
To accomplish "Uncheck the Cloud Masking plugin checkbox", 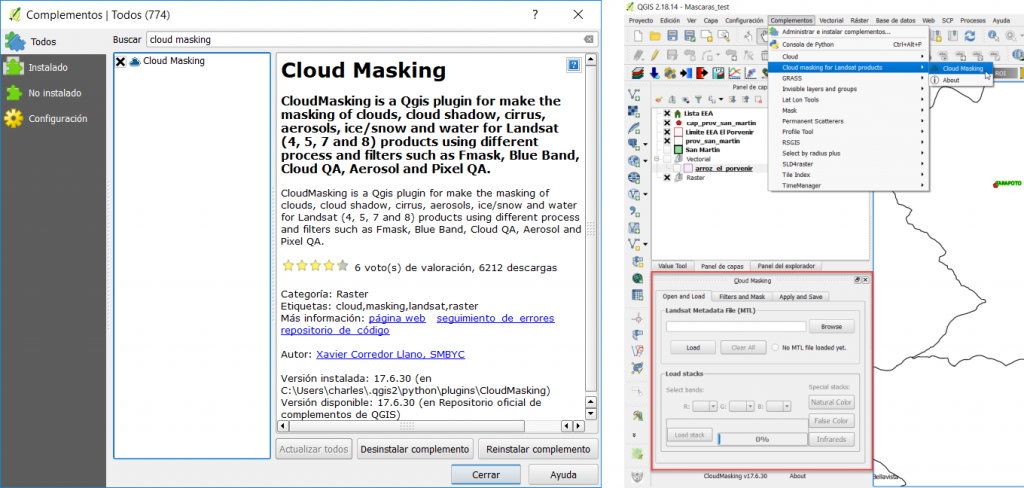I will click(121, 61).
